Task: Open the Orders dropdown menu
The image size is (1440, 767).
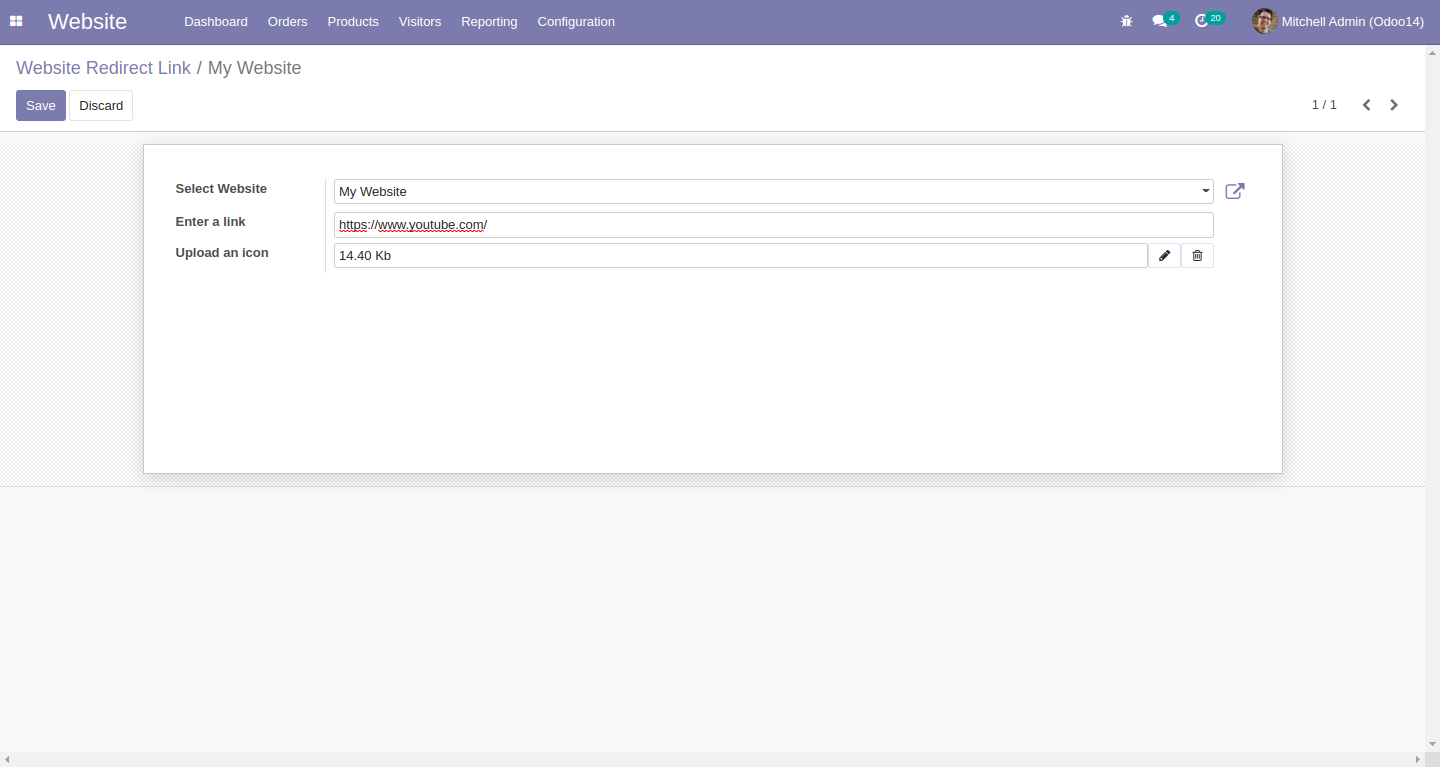Action: coord(287,21)
